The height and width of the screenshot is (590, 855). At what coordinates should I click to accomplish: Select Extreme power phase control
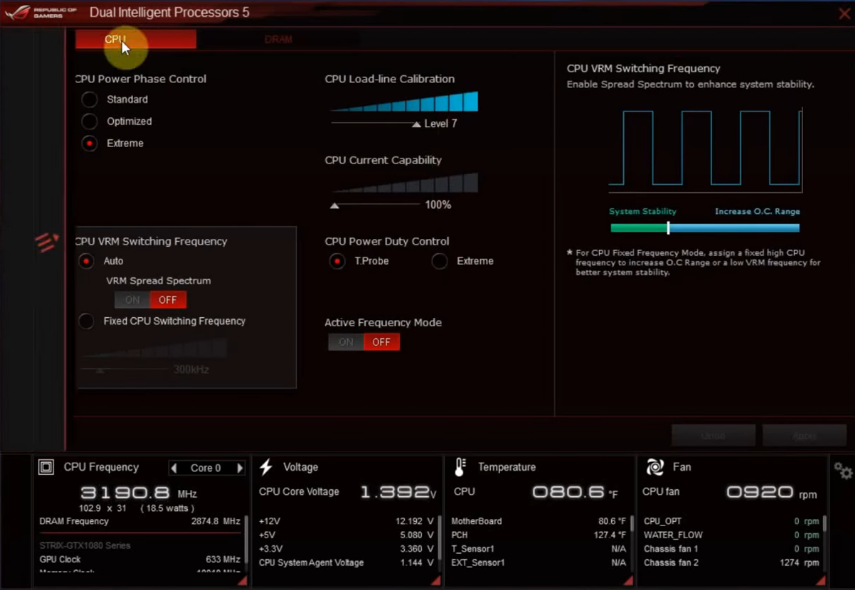click(x=89, y=143)
